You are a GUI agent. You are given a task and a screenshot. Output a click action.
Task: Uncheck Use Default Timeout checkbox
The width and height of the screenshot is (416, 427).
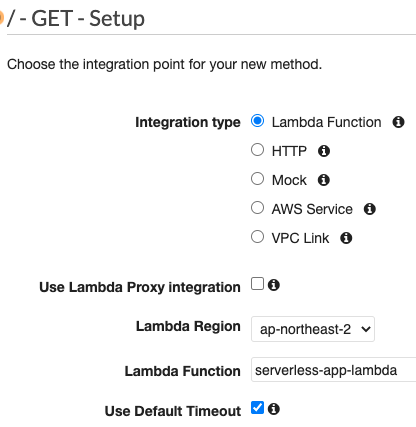(257, 407)
